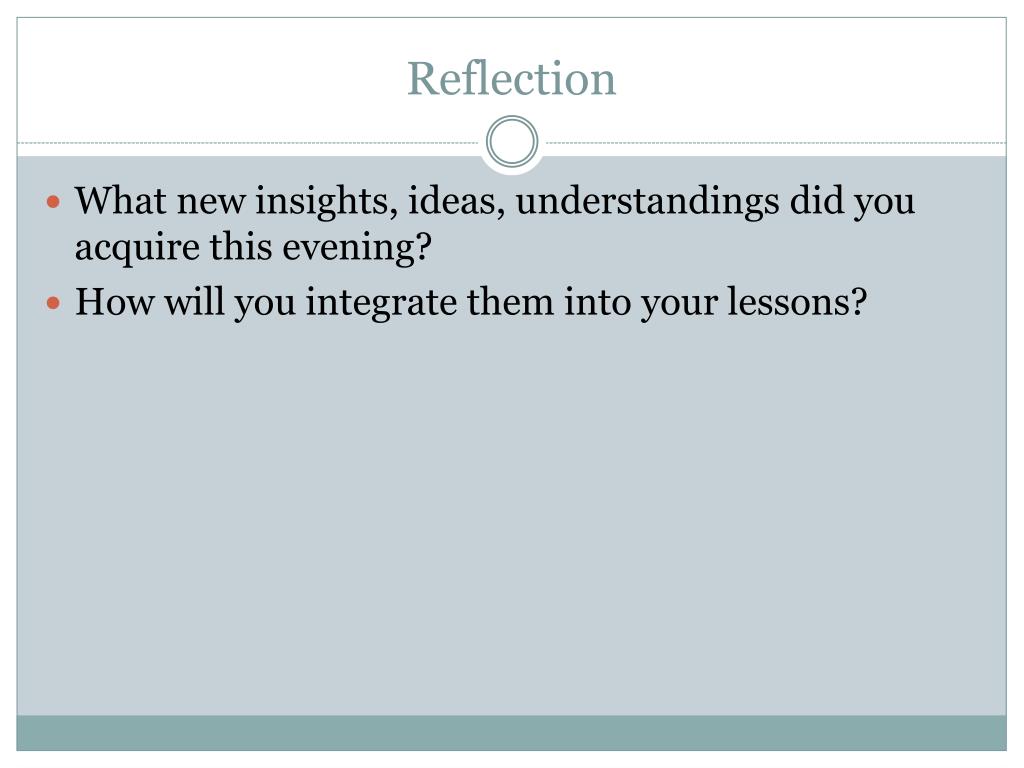
Task: Click the words 'did you' ending first line
Action: [x=852, y=200]
